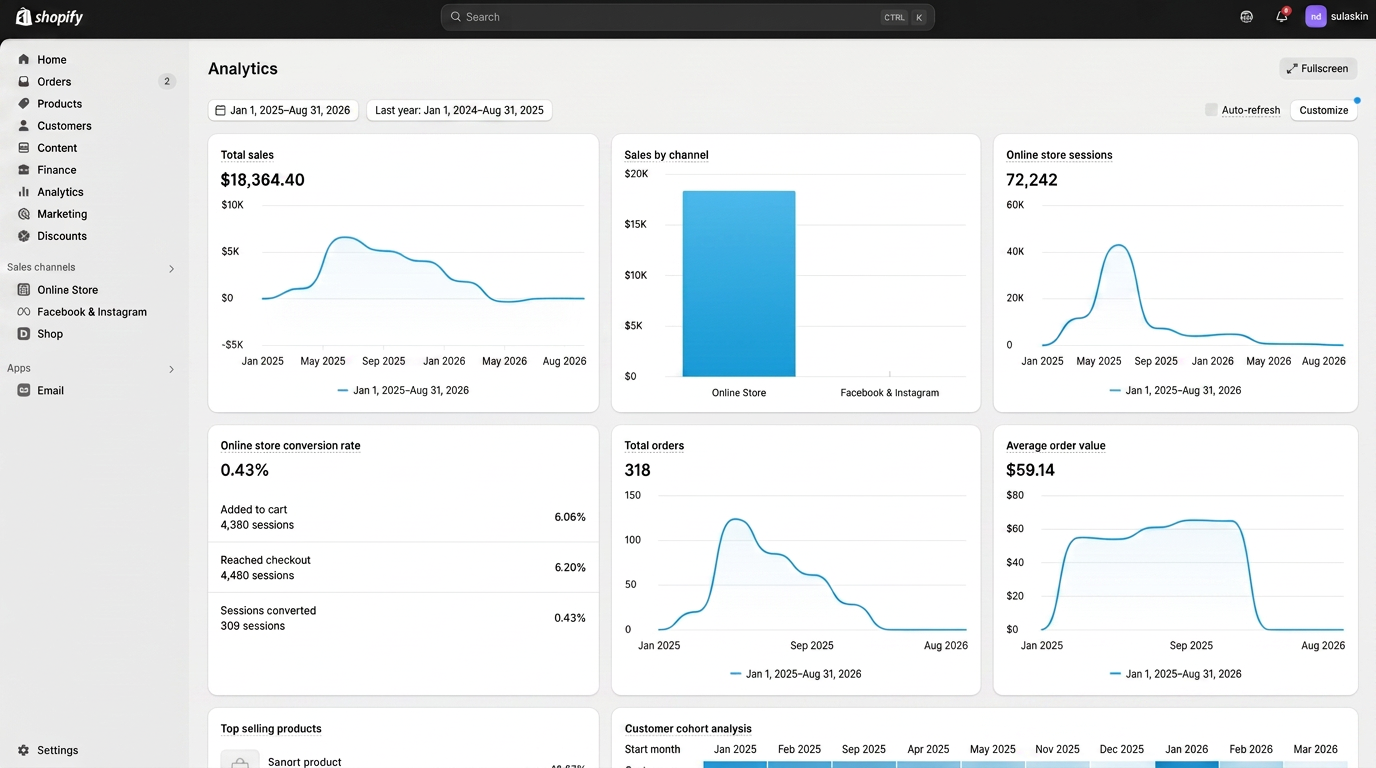Click the Discounts badge icon

click(24, 236)
